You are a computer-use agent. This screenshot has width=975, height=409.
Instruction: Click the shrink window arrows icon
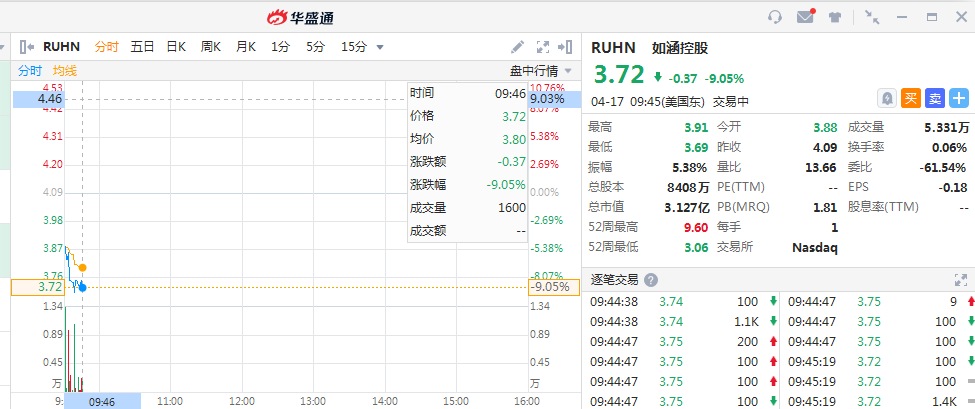tap(872, 17)
